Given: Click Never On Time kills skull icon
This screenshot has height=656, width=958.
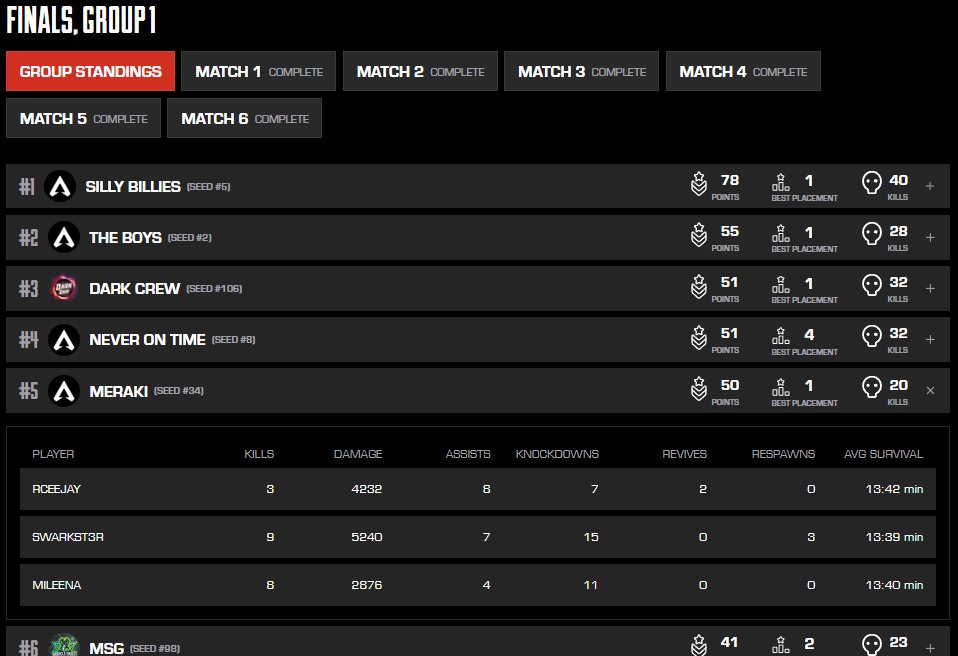Looking at the screenshot, I should [x=872, y=336].
